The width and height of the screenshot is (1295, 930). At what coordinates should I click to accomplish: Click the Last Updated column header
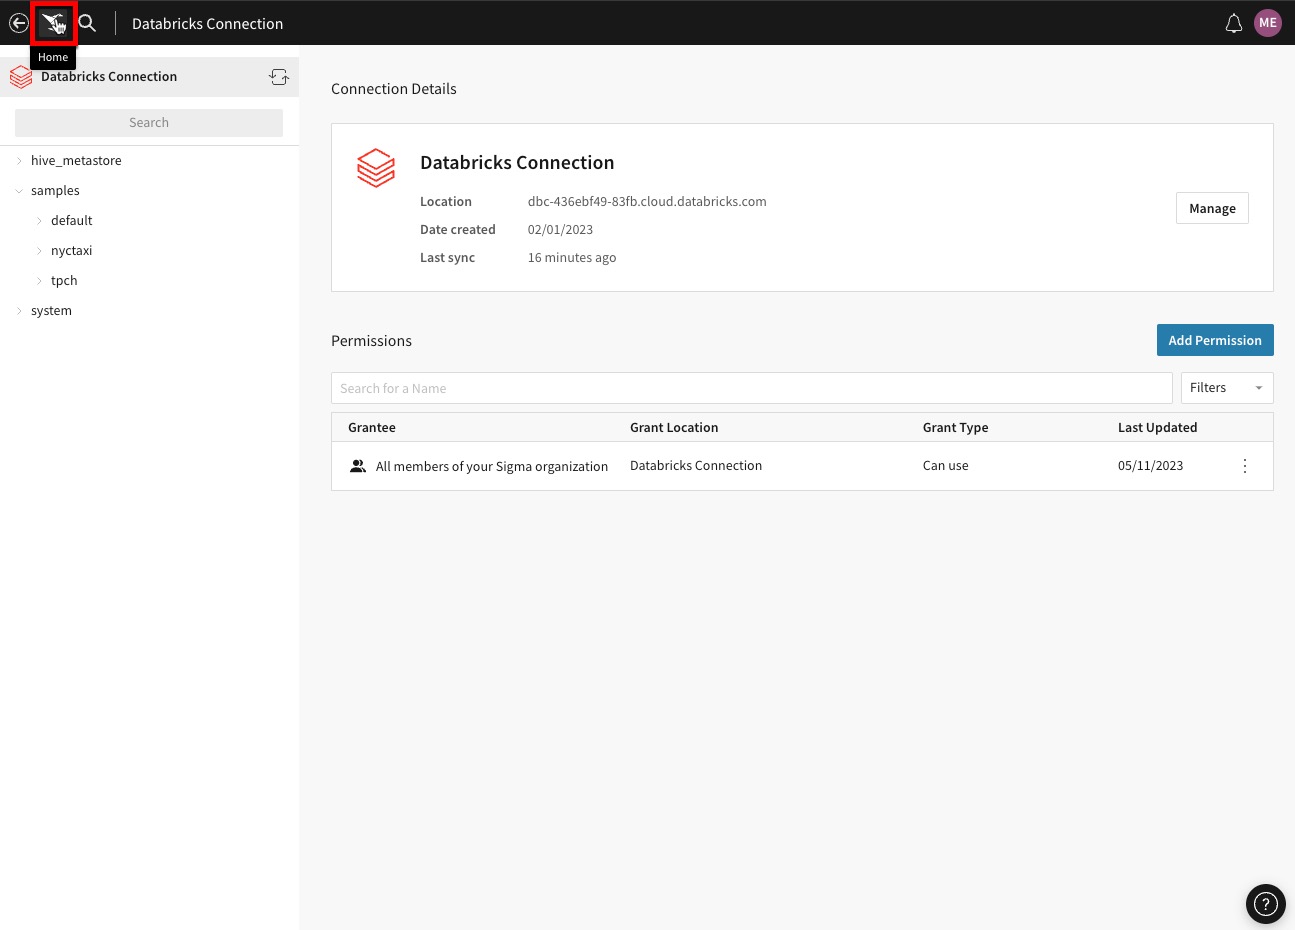tap(1157, 427)
